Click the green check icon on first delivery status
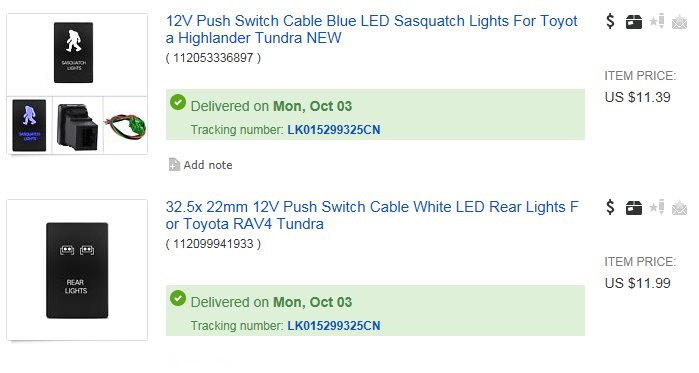Image resolution: width=699 pixels, height=373 pixels. pyautogui.click(x=178, y=102)
